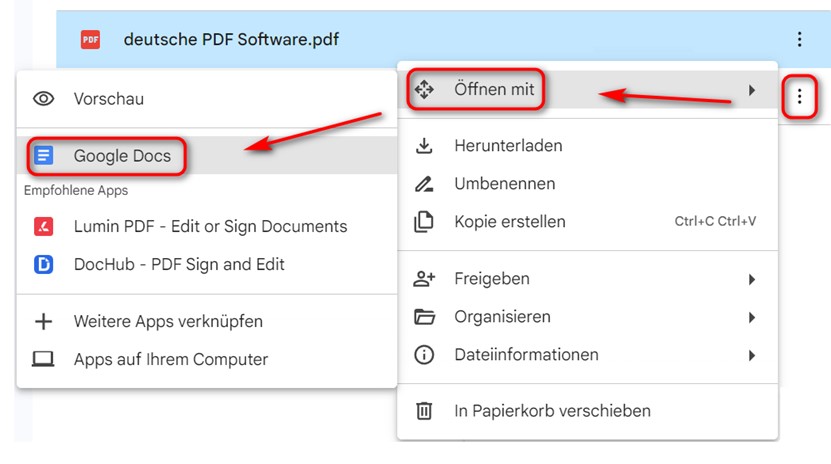Expand Dateiinformationen submenu arrow
Screen dimensions: 831x464
pos(752,355)
